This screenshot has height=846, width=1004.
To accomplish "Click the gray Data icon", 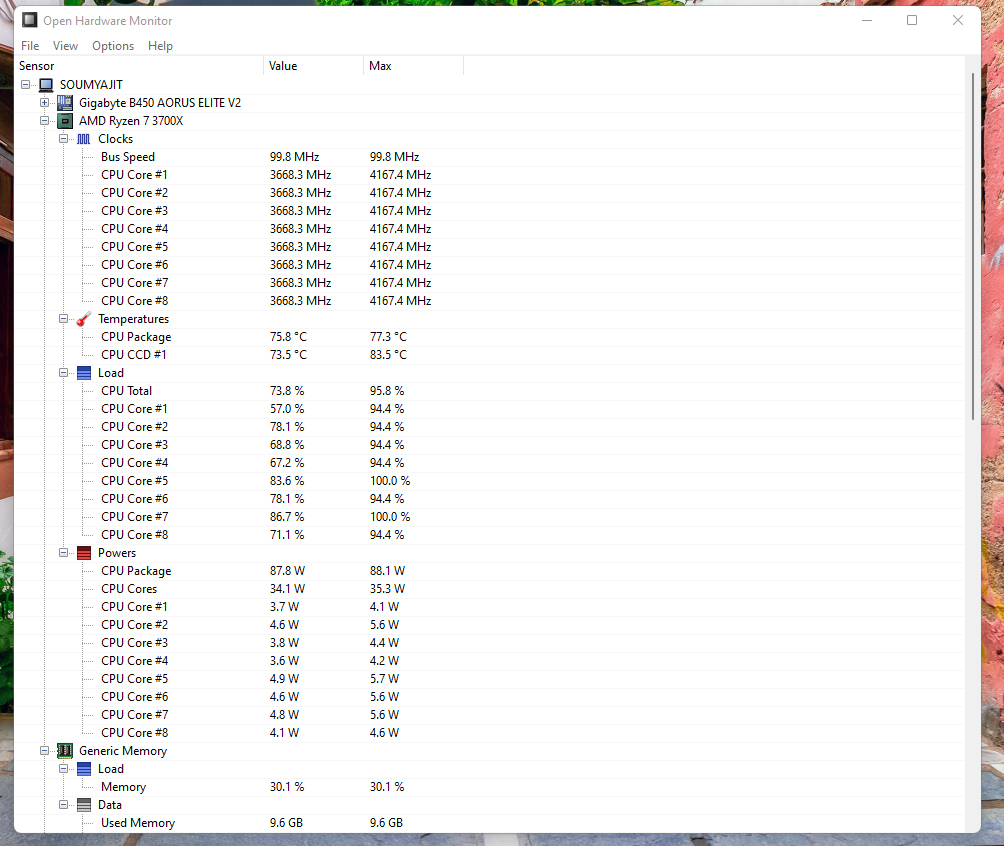I will (x=84, y=805).
